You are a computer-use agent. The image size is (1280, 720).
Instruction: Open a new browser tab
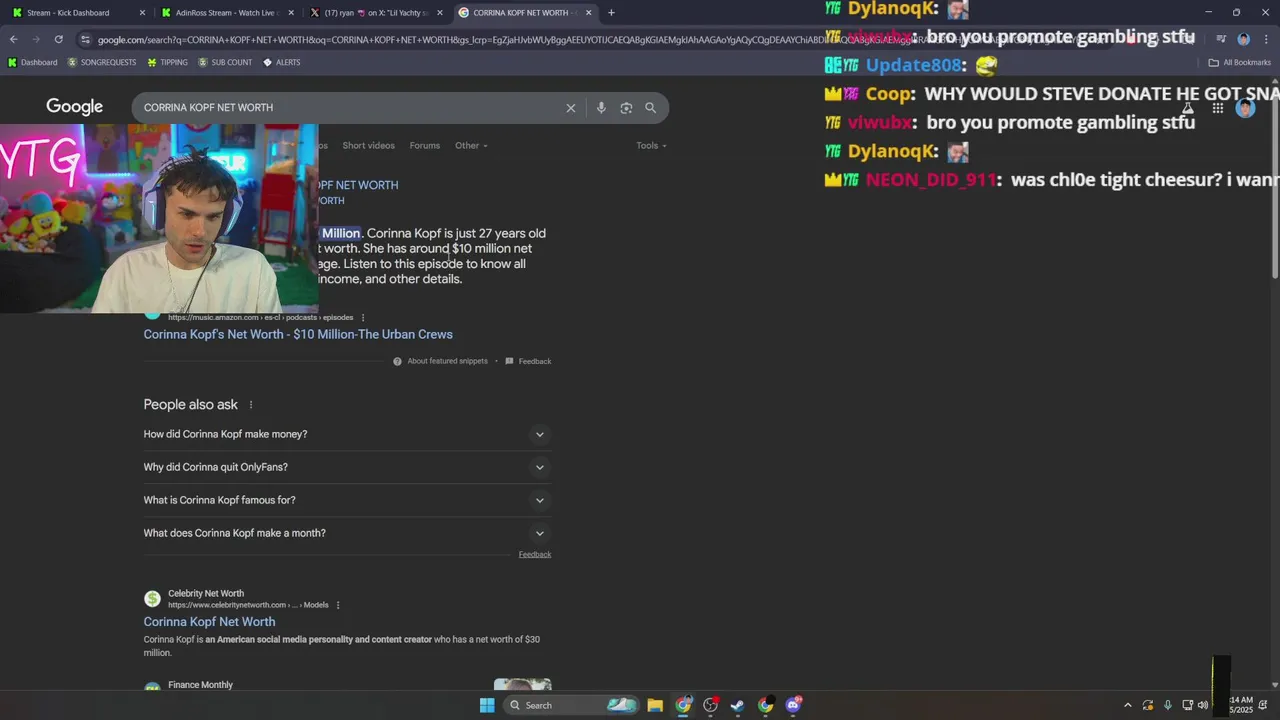[x=611, y=13]
